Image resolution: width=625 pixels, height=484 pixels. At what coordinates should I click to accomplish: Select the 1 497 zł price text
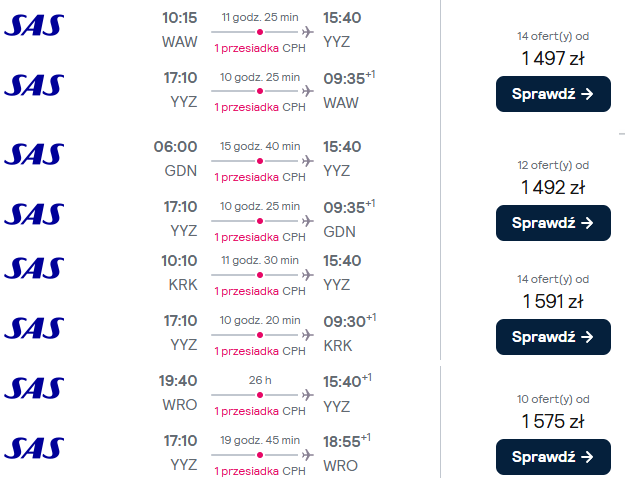(x=553, y=59)
